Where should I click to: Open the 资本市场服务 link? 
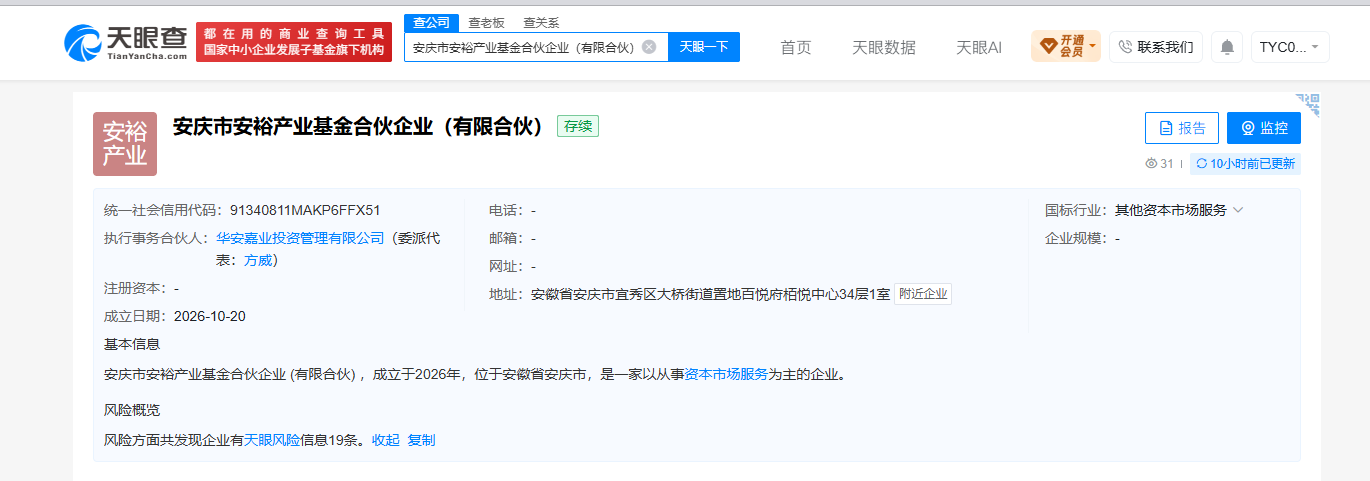click(726, 374)
